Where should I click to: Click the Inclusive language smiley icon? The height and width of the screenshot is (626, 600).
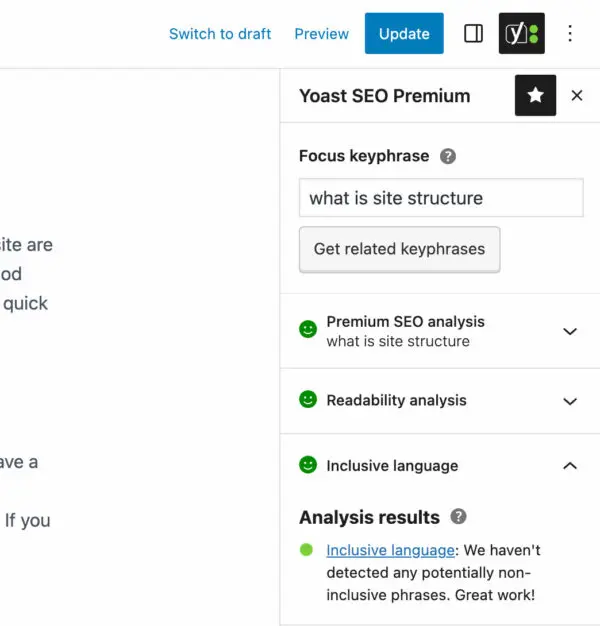tap(308, 465)
